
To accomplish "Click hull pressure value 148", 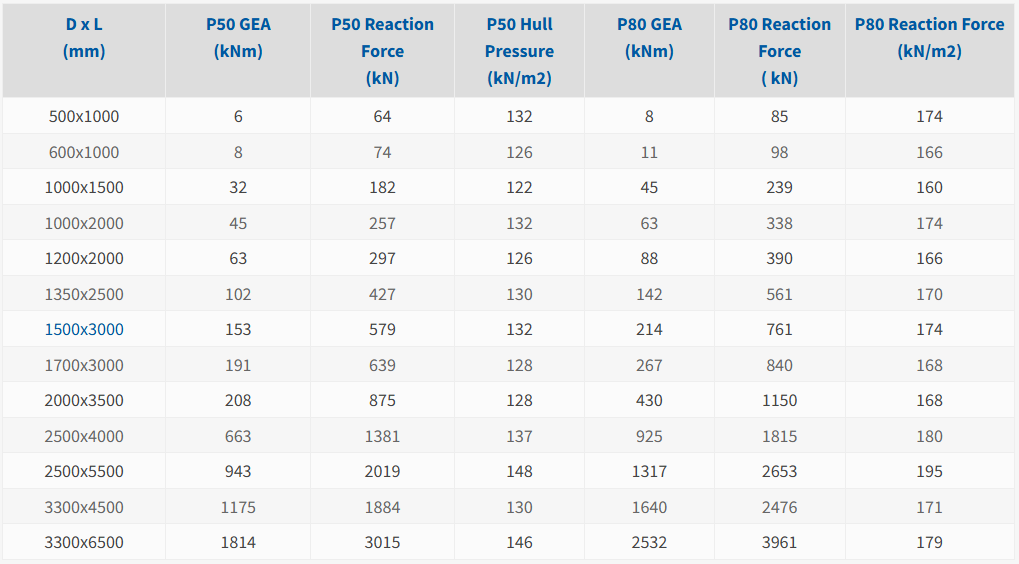I will [x=519, y=471].
